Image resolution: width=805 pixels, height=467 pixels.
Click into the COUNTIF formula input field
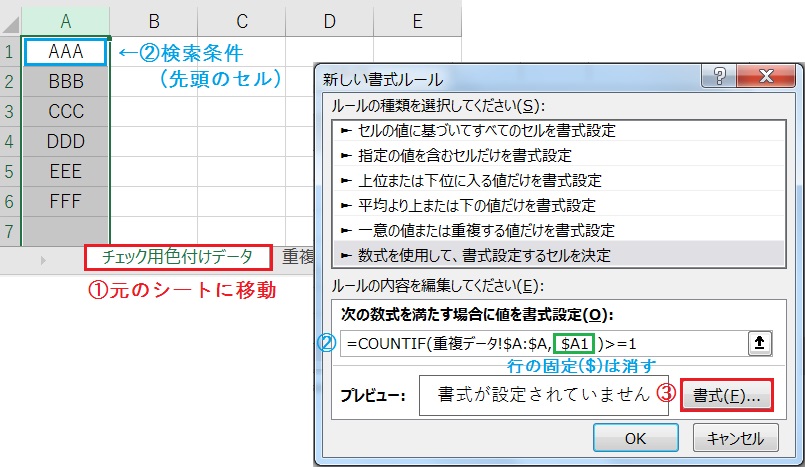click(x=540, y=343)
